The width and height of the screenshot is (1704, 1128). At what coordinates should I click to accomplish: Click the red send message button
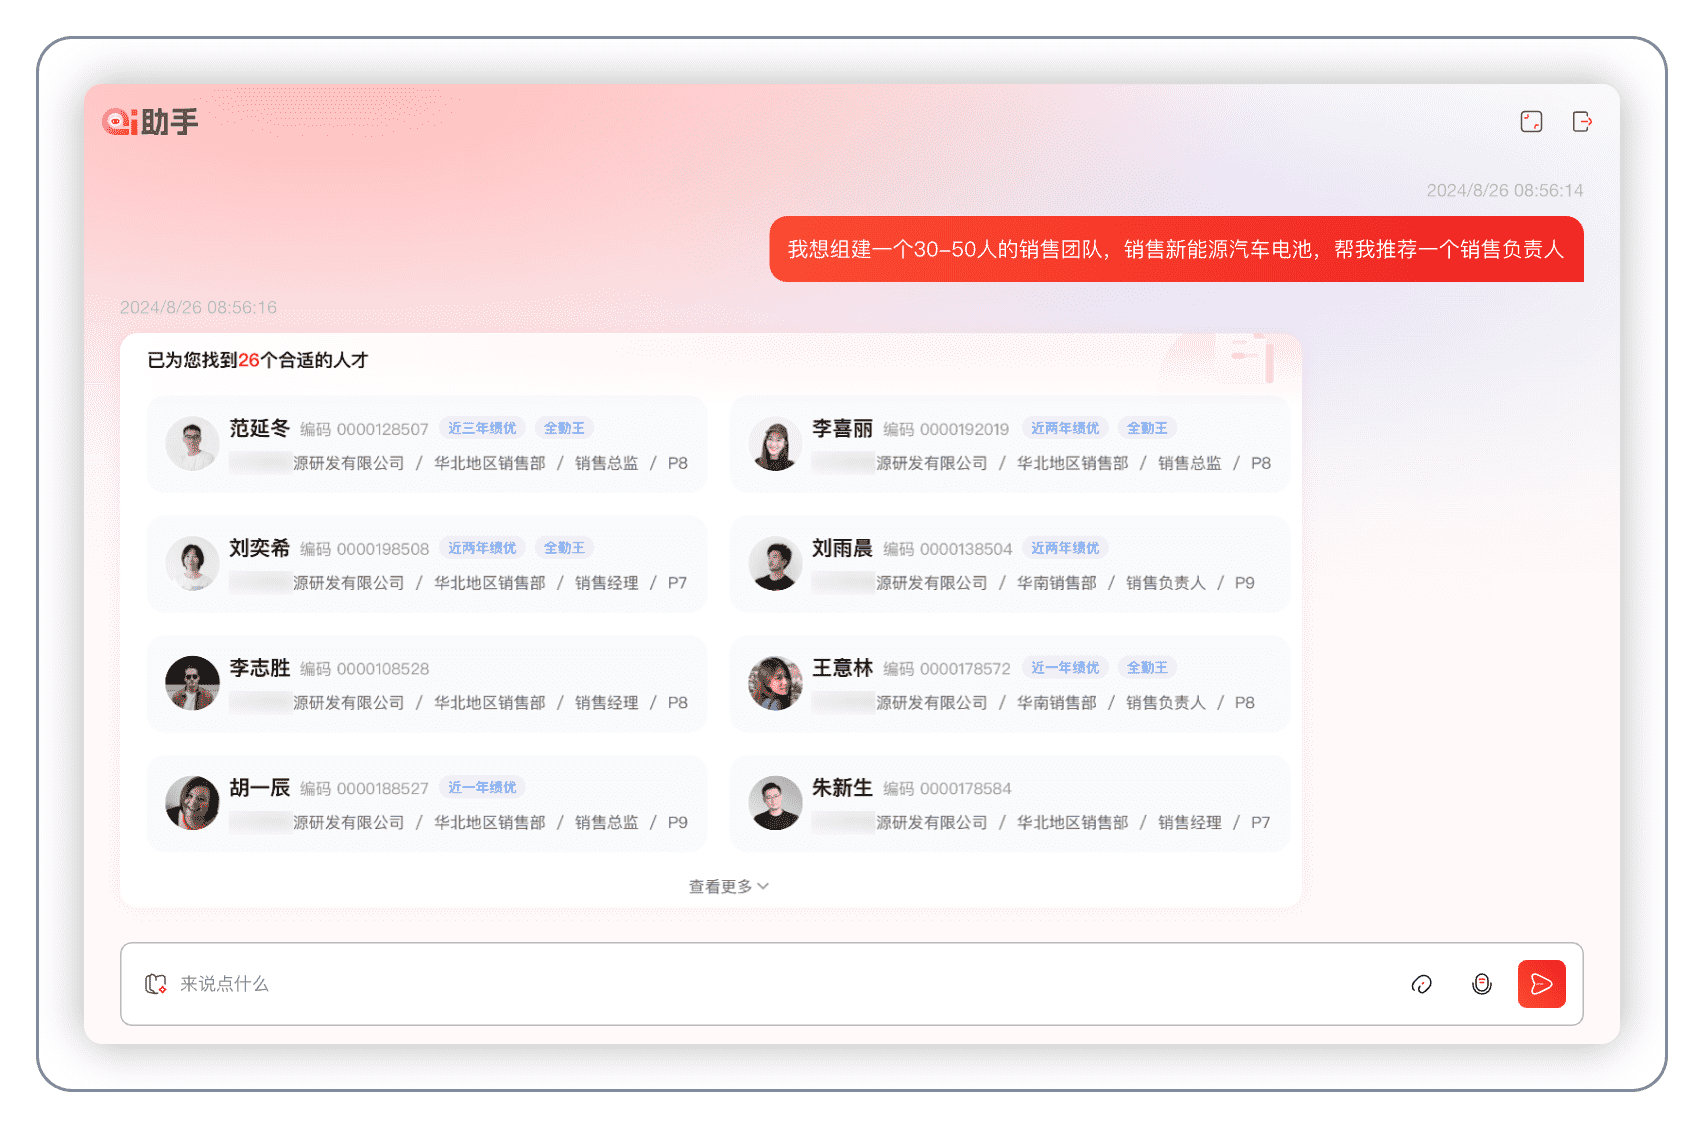click(x=1541, y=984)
